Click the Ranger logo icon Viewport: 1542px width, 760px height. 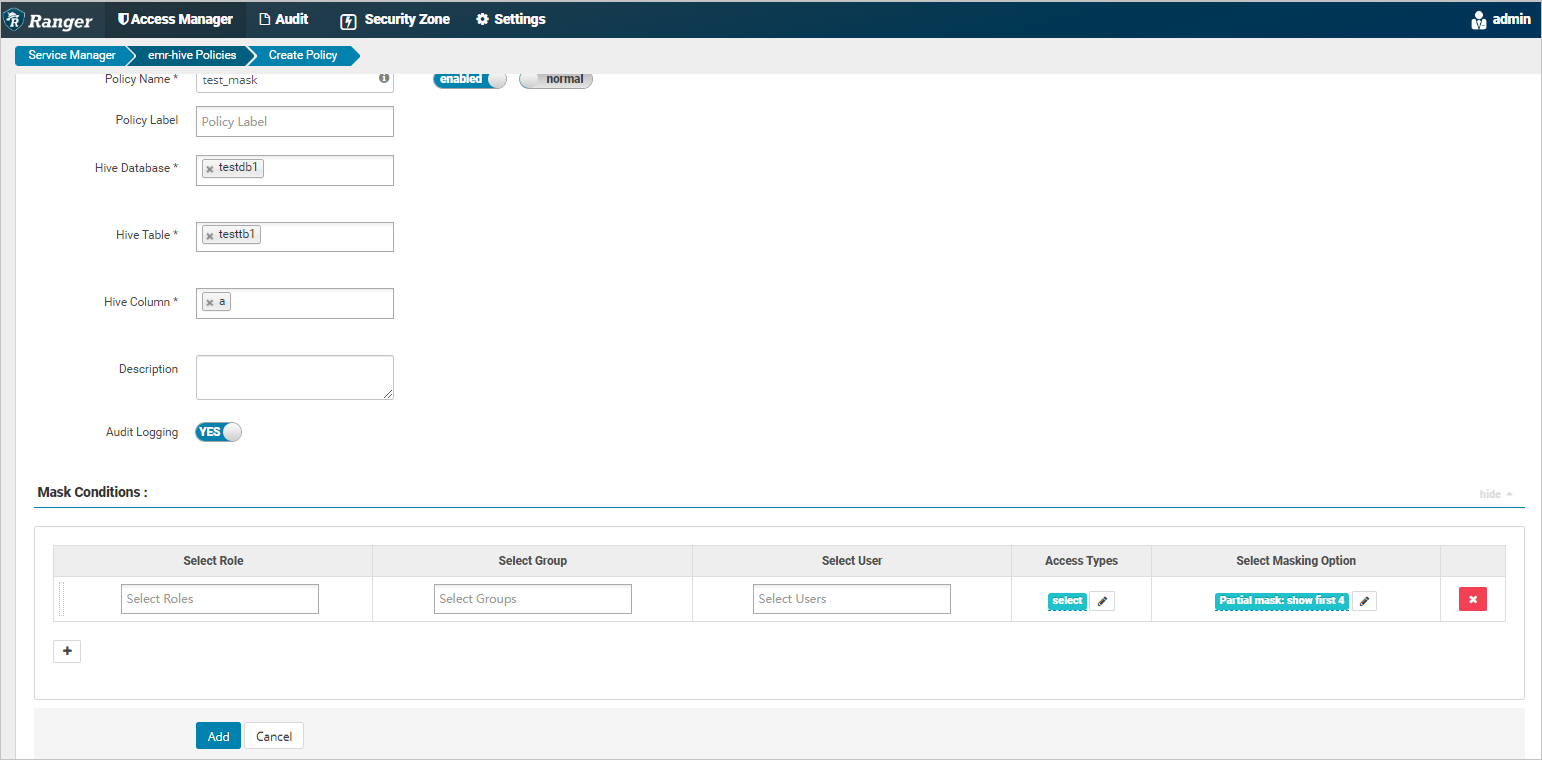pyautogui.click(x=15, y=20)
